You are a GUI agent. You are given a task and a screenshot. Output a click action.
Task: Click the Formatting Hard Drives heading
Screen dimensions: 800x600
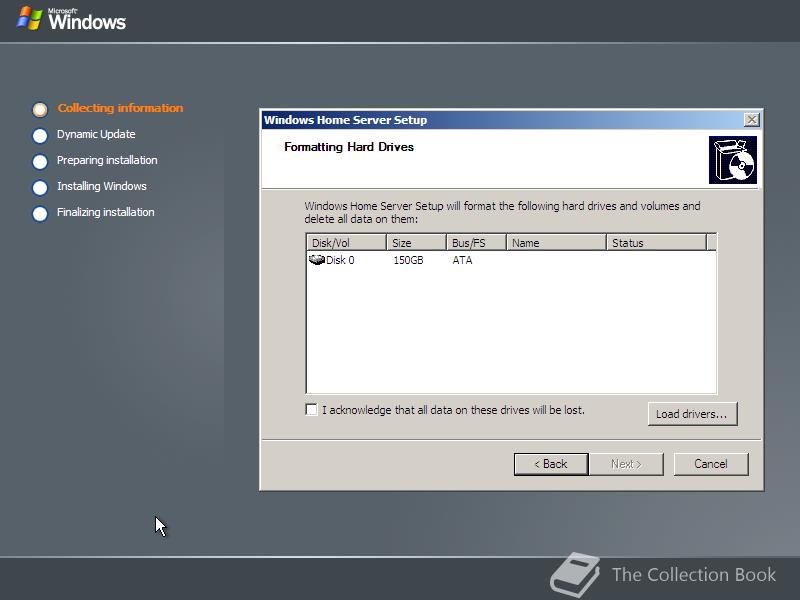349,147
